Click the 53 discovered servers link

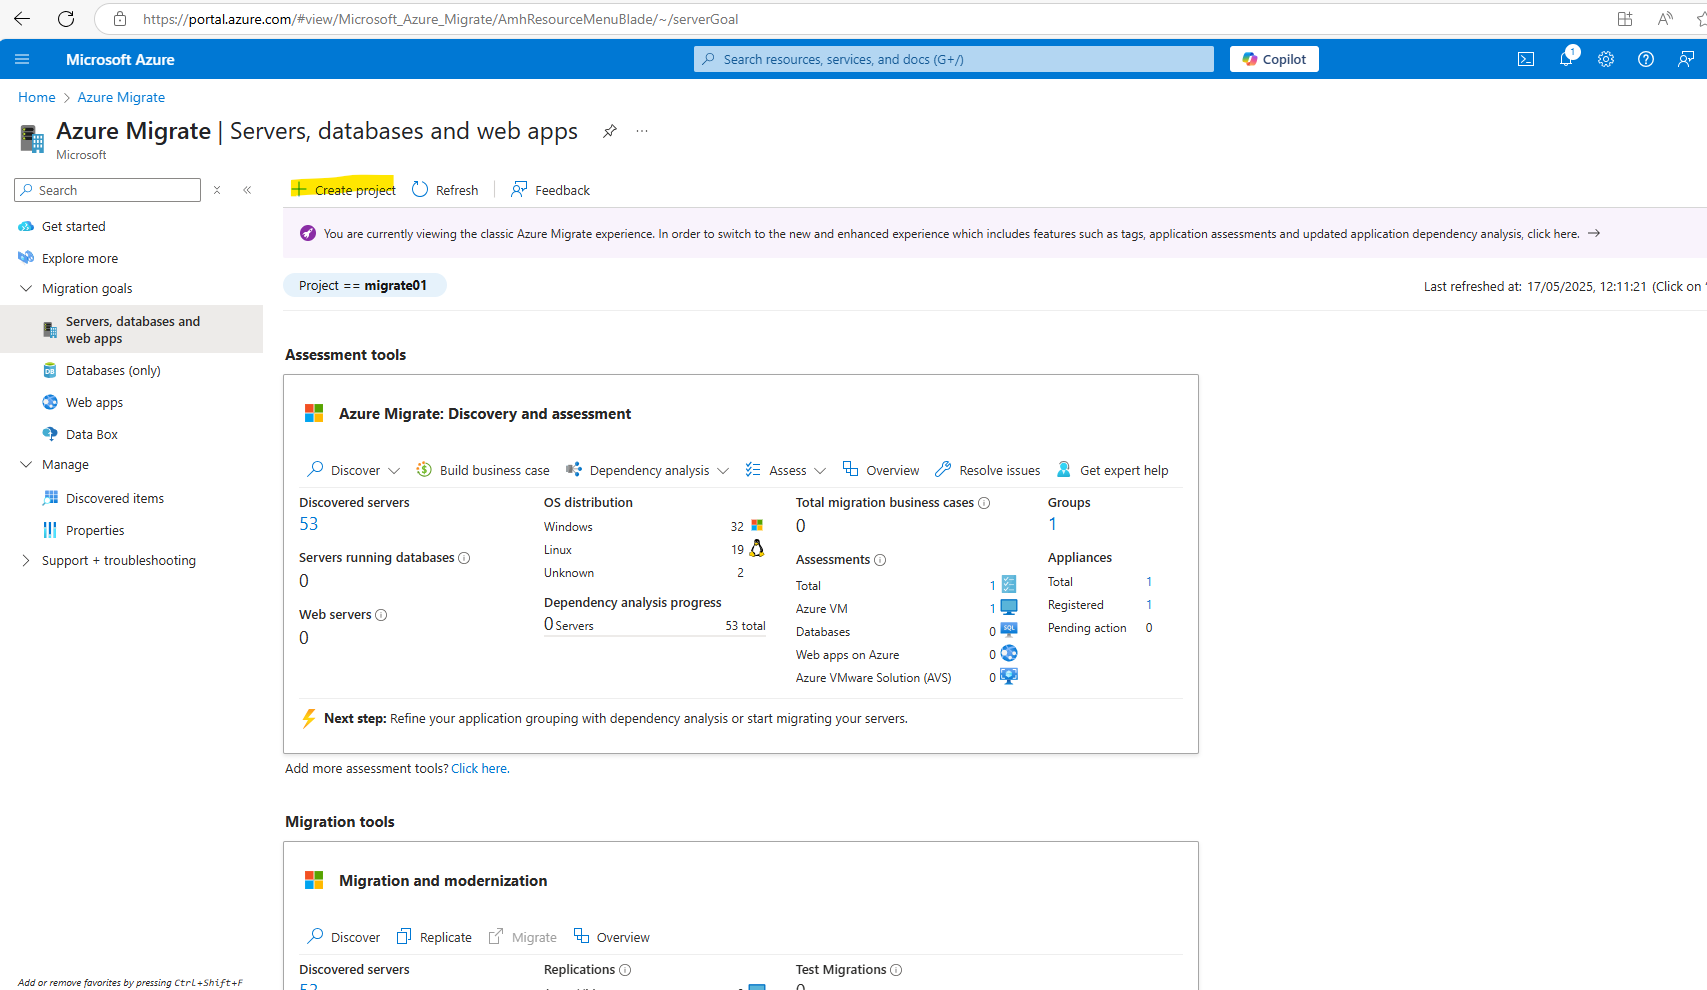pyautogui.click(x=308, y=524)
